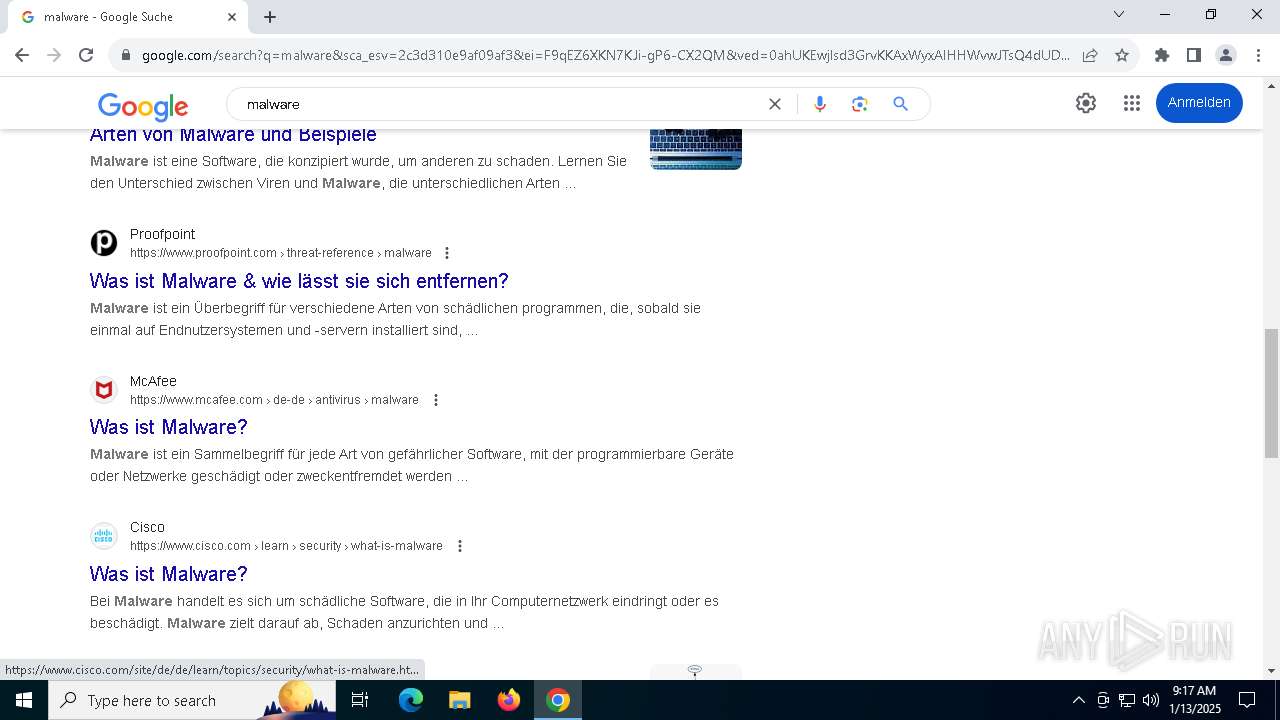Viewport: 1280px width, 720px height.
Task: Open Google quick settings gear
Action: click(x=1086, y=103)
